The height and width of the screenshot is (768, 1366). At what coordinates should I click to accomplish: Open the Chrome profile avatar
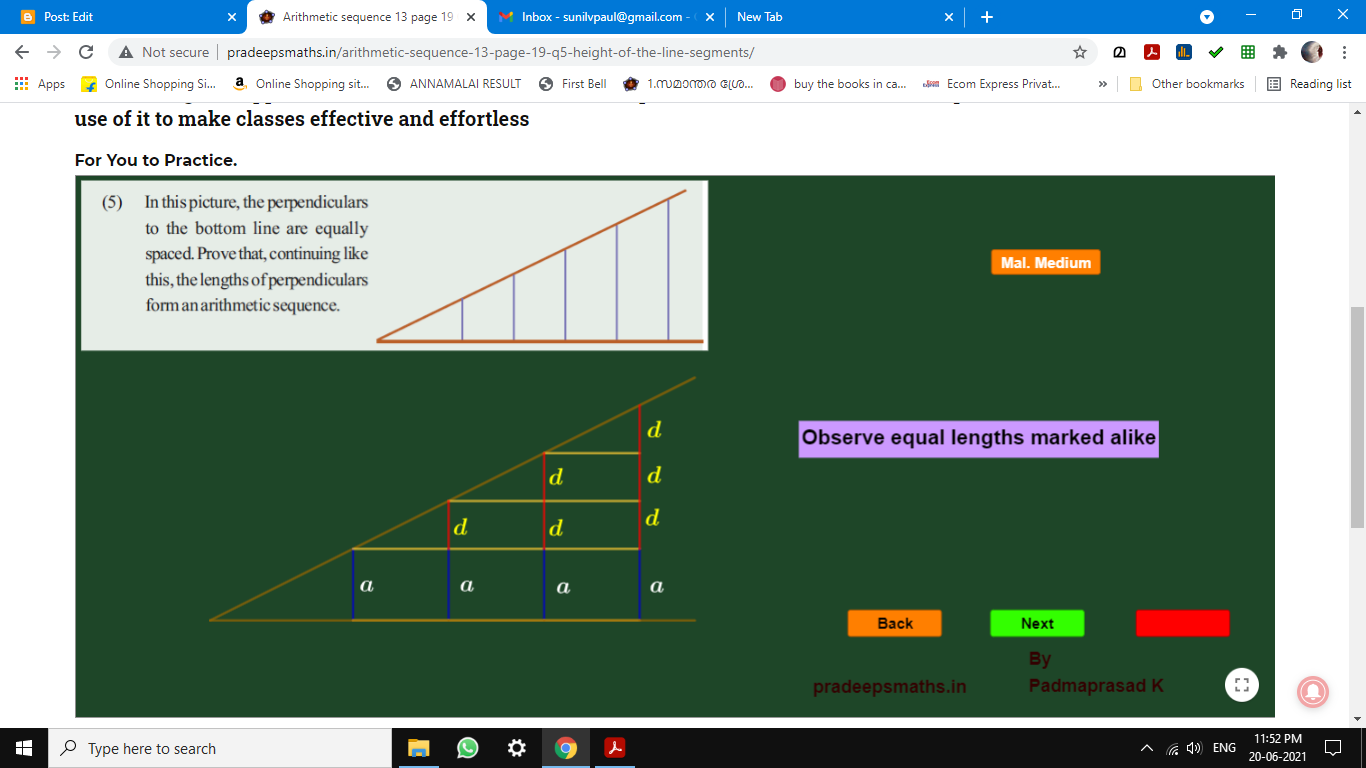click(1311, 52)
